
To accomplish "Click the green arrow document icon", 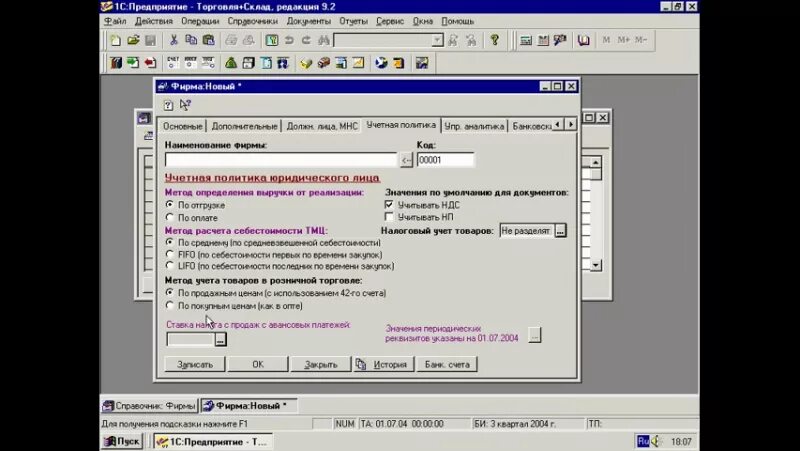I will tap(133, 63).
